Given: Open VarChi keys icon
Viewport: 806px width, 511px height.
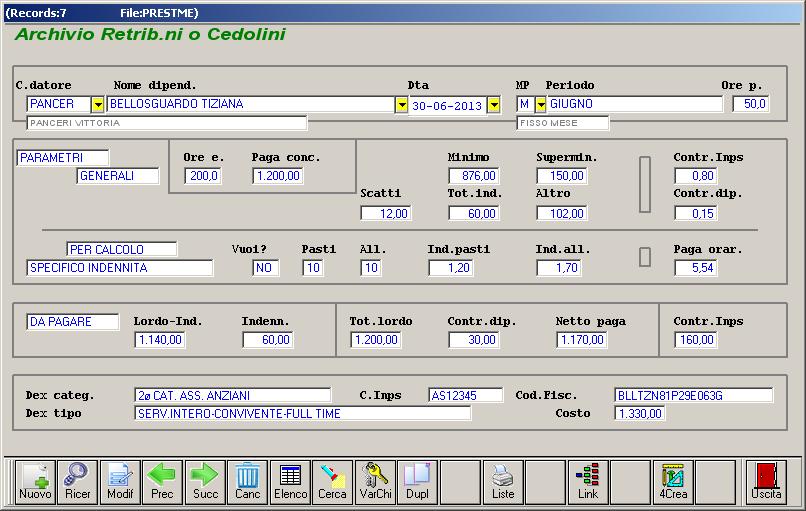Looking at the screenshot, I should click(375, 482).
